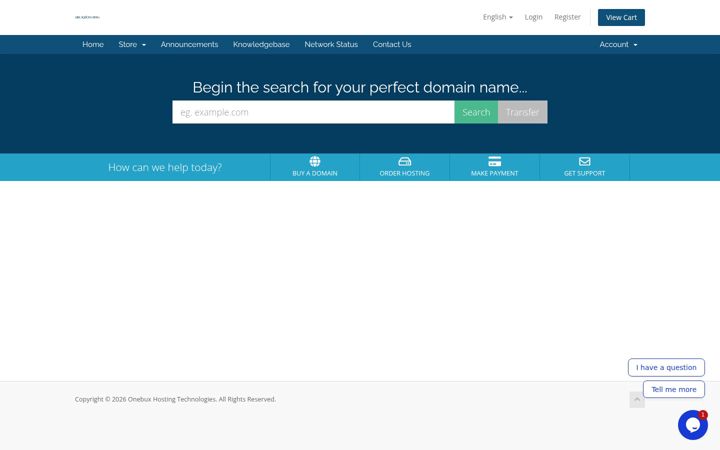
Task: Select Contact Us in the navigation
Action: click(392, 45)
